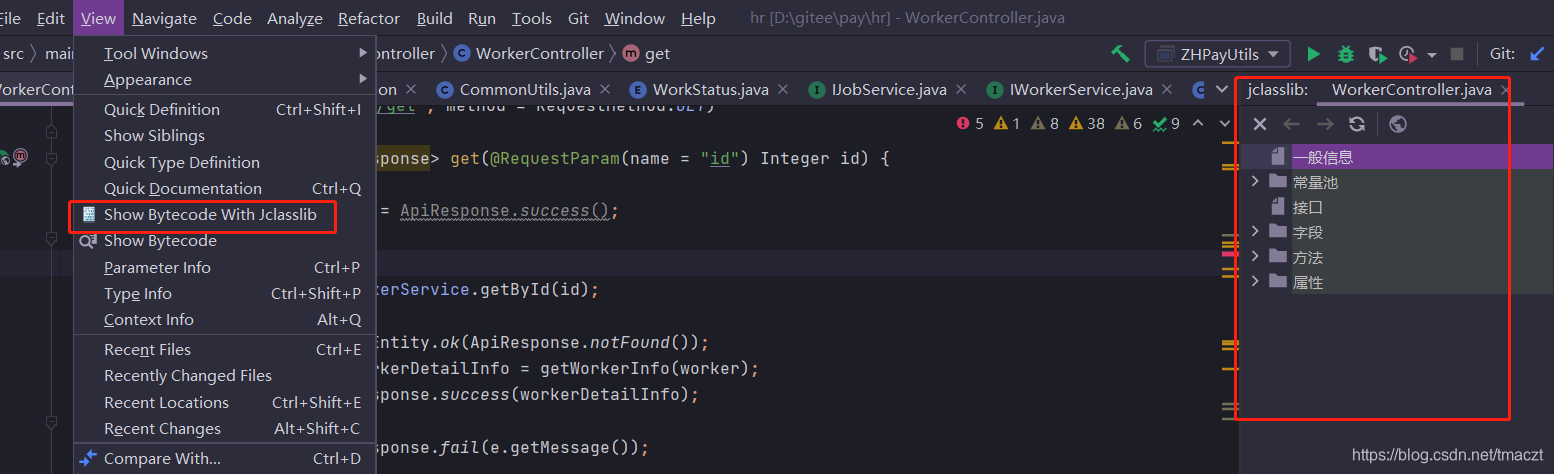Expand the 方法 tree node
The height and width of the screenshot is (474, 1554).
point(1256,257)
